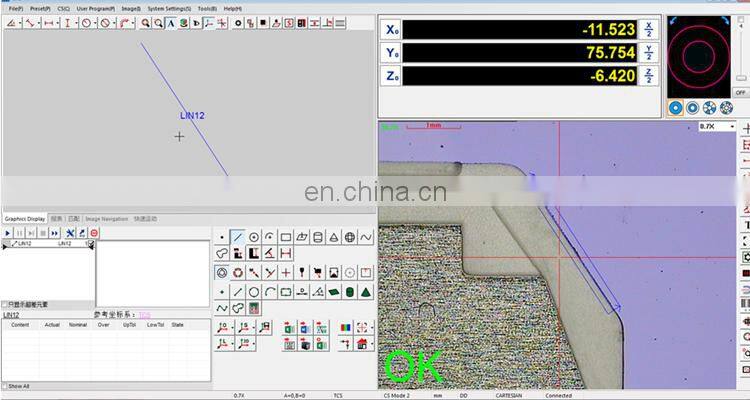Viewport: 750px width, 400px height.
Task: Click the Nominal column header
Action: pos(78,325)
